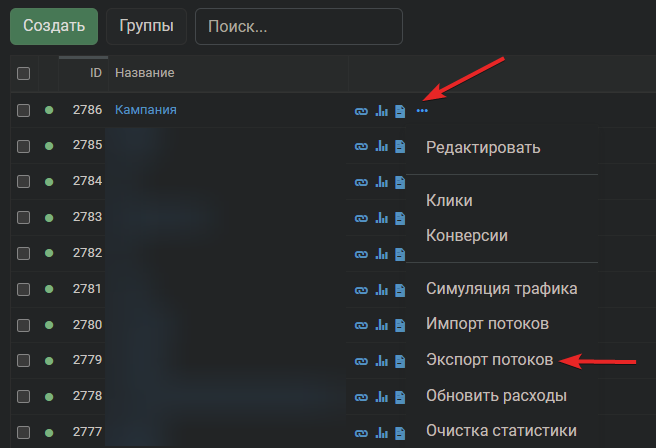Check the box for campaign 2778
Screen dimensions: 656x448
[23, 397]
